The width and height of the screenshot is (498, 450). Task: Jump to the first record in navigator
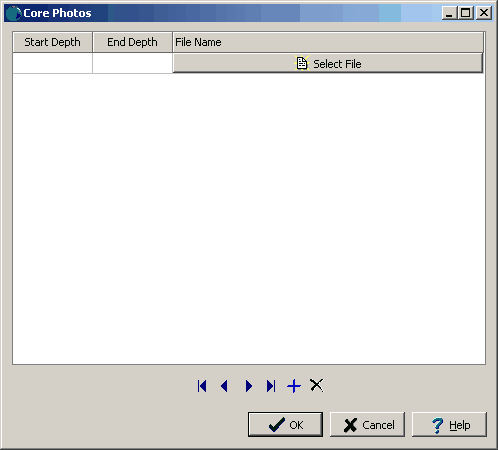click(202, 386)
